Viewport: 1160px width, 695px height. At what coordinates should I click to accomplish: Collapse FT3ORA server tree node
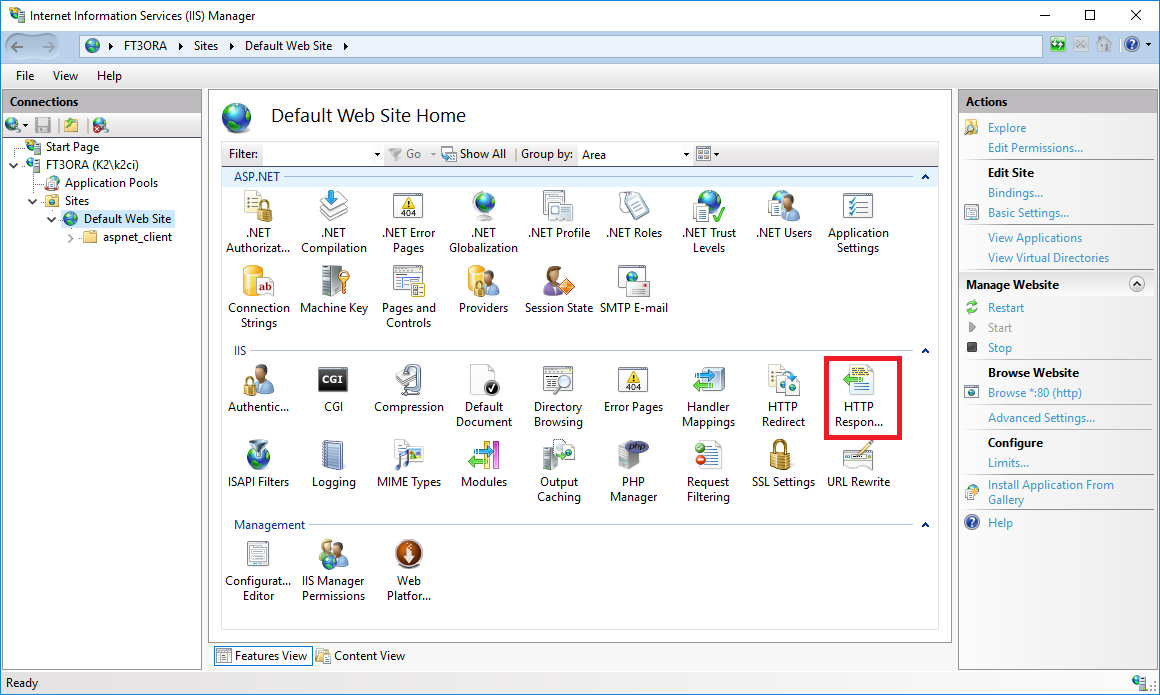13,165
